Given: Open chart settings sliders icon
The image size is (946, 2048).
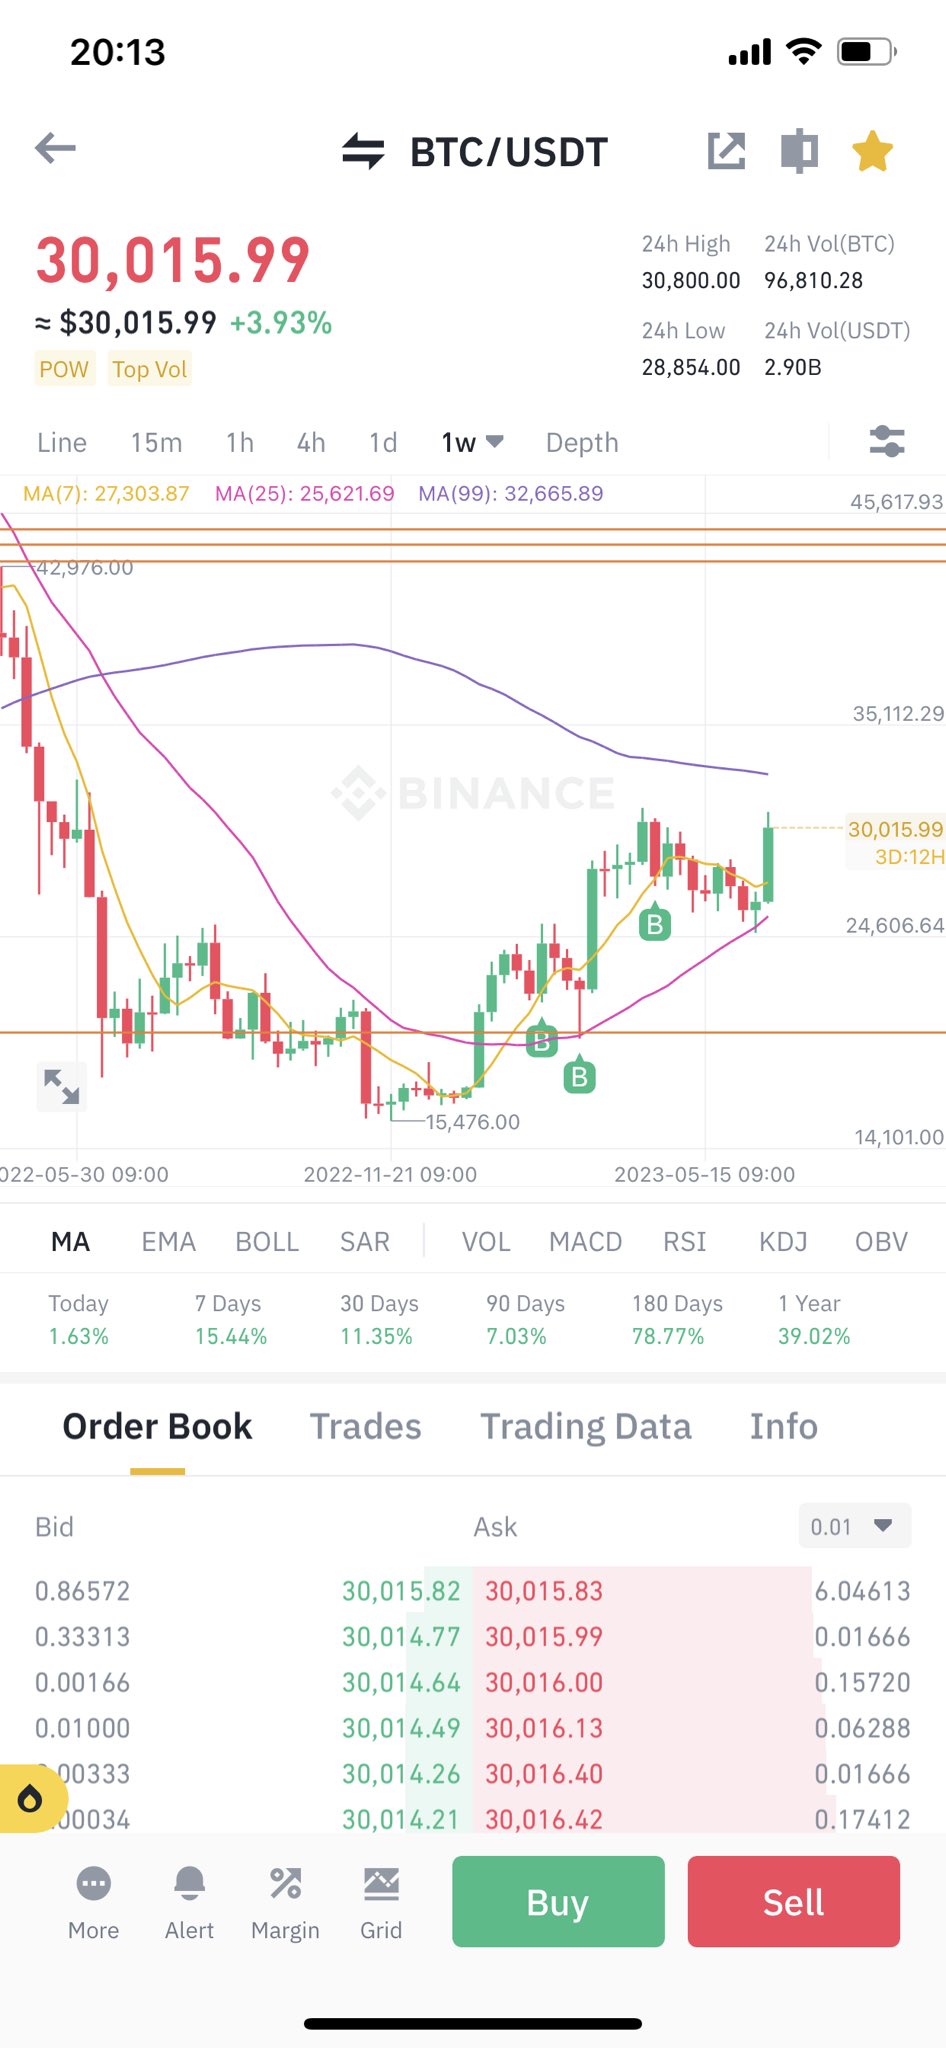Looking at the screenshot, I should [x=887, y=441].
